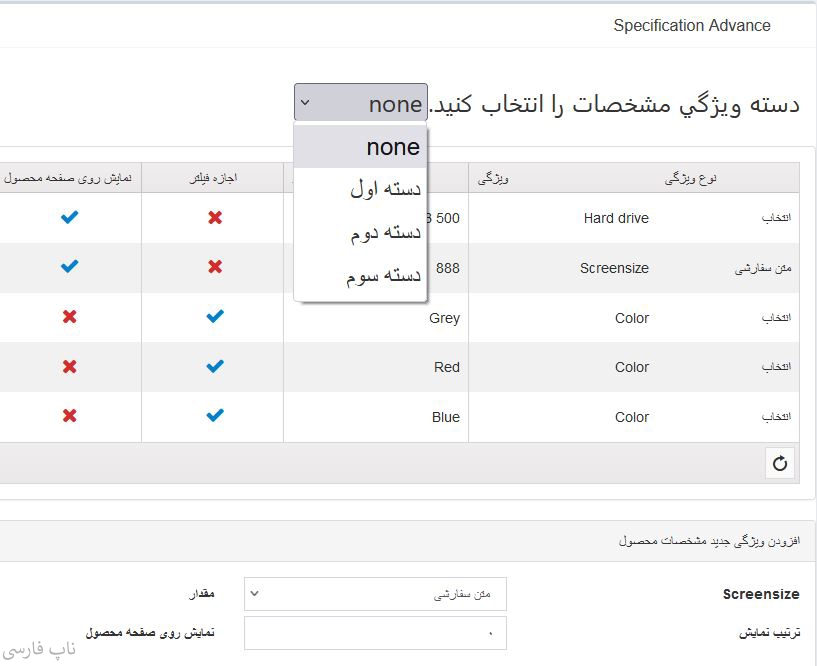Toggle red X product-page icon in Blue row
The width and height of the screenshot is (817, 666).
point(69,416)
